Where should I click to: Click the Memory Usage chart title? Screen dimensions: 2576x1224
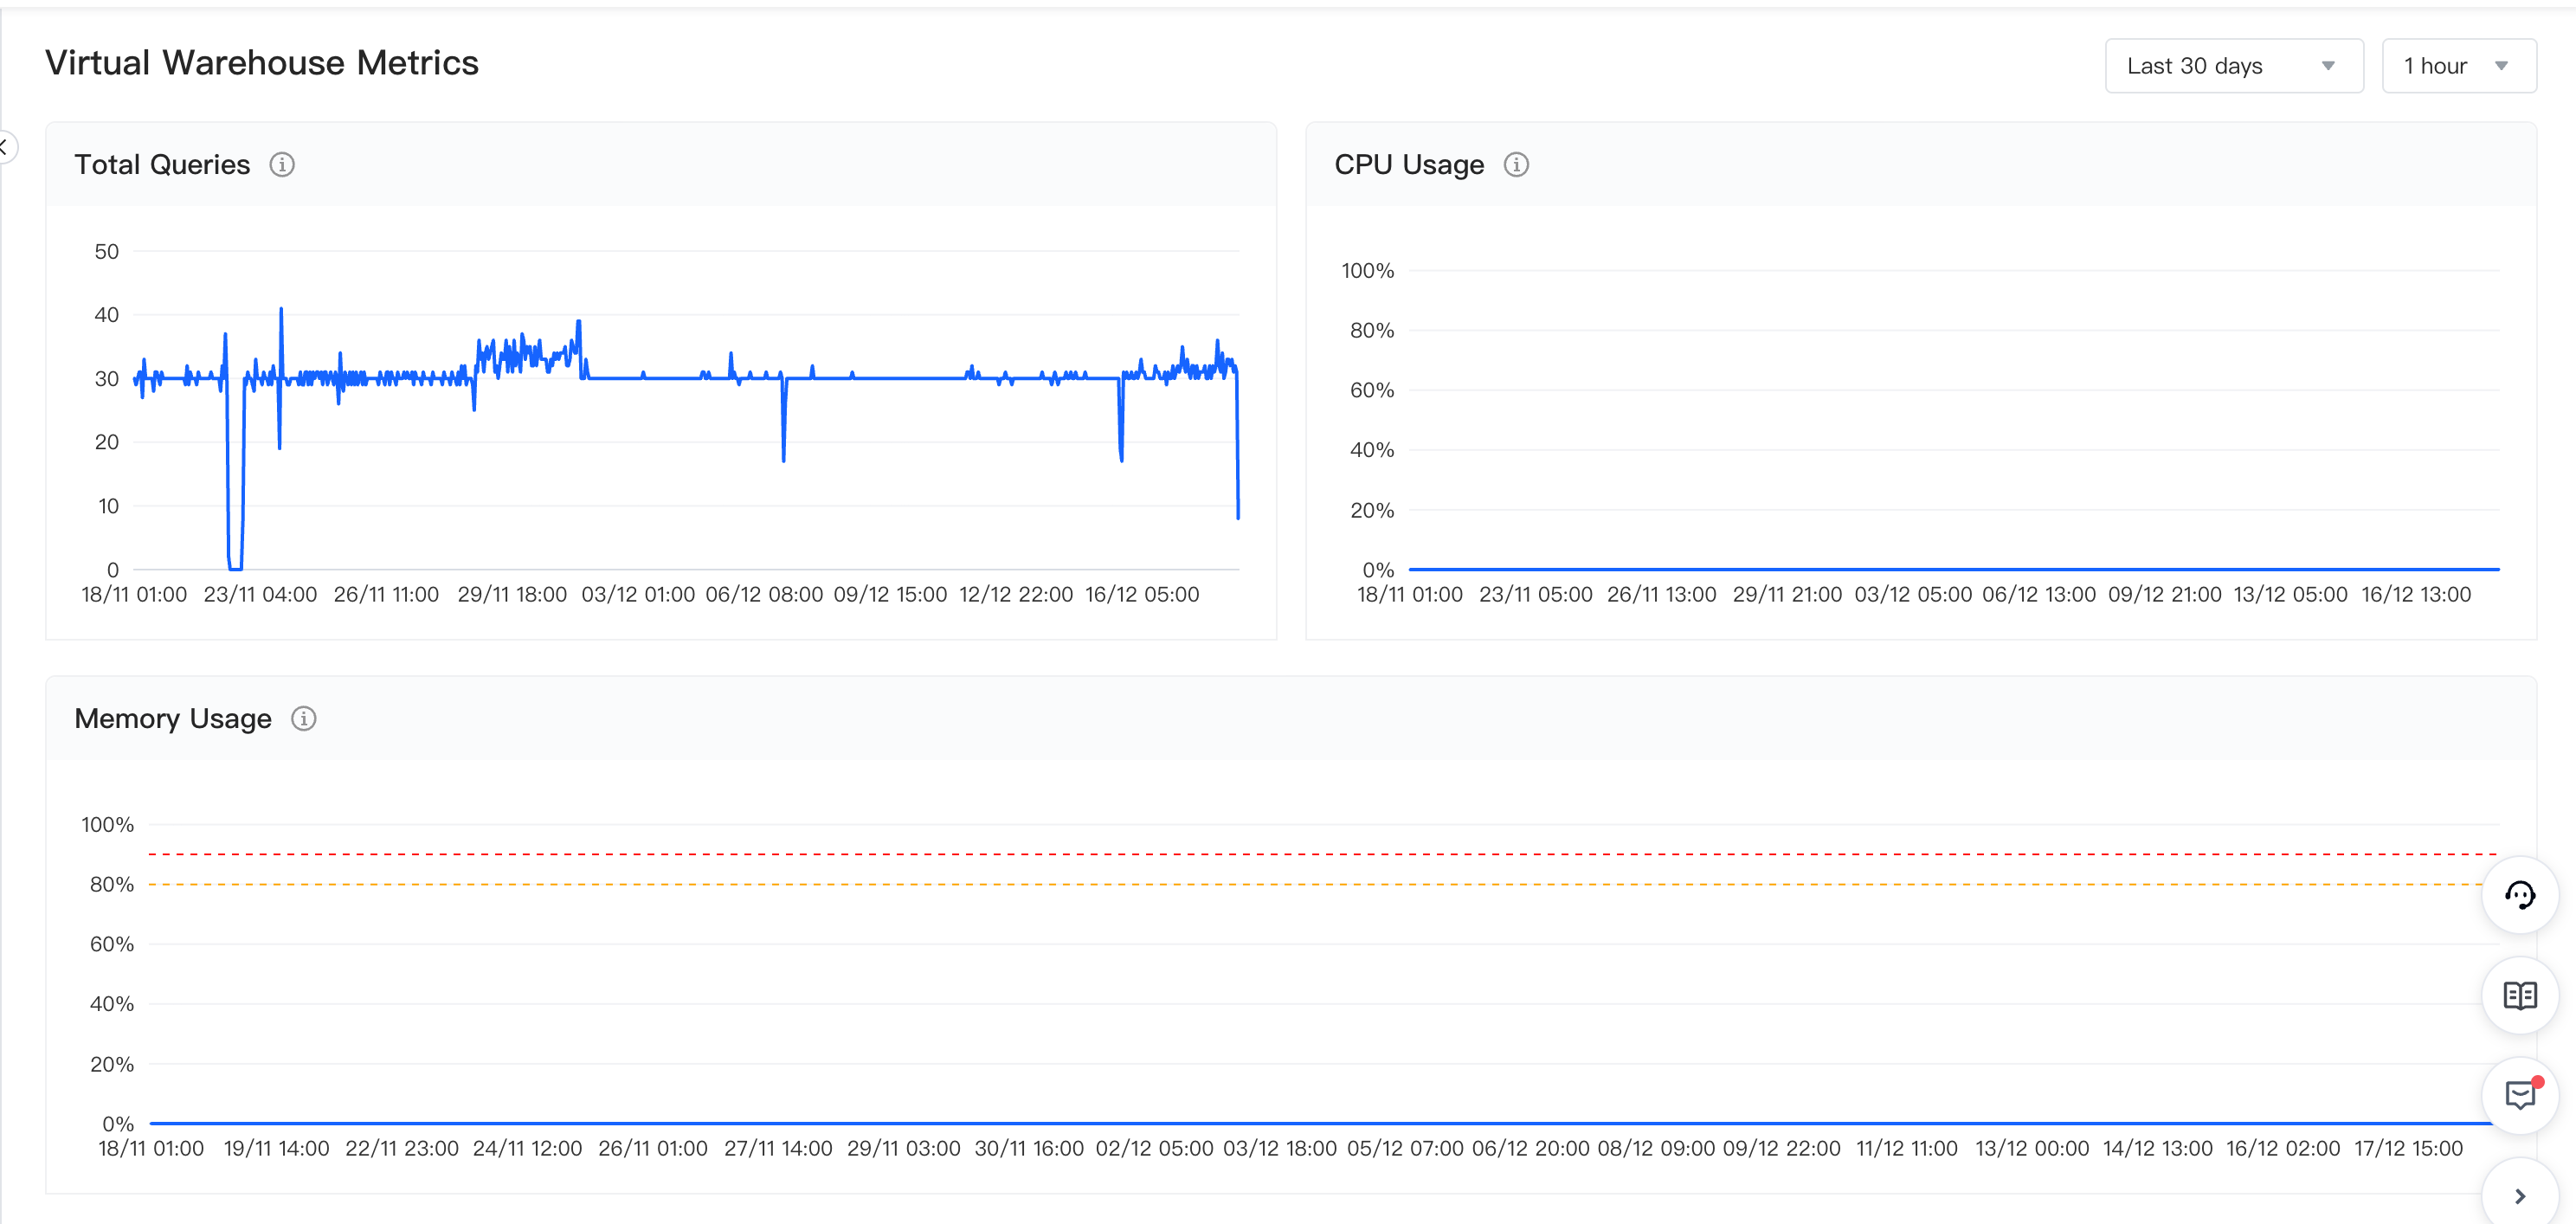click(173, 719)
